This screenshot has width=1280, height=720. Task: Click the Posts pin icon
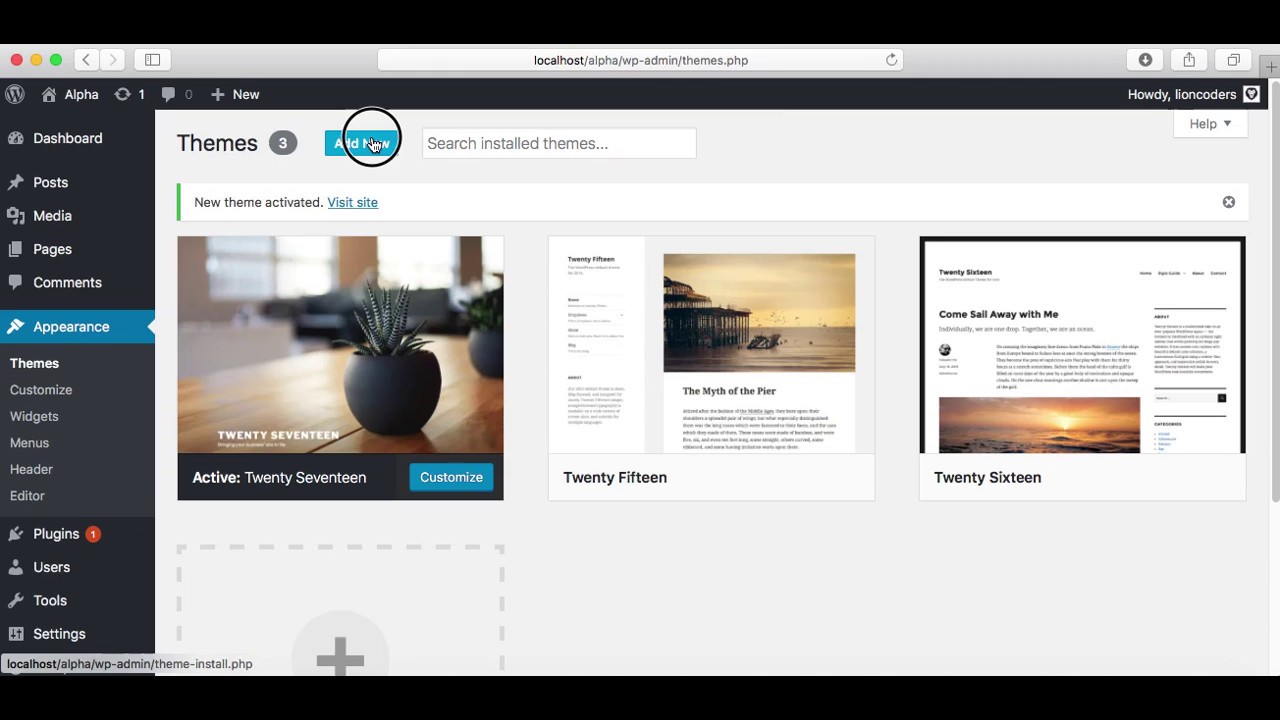click(x=16, y=182)
